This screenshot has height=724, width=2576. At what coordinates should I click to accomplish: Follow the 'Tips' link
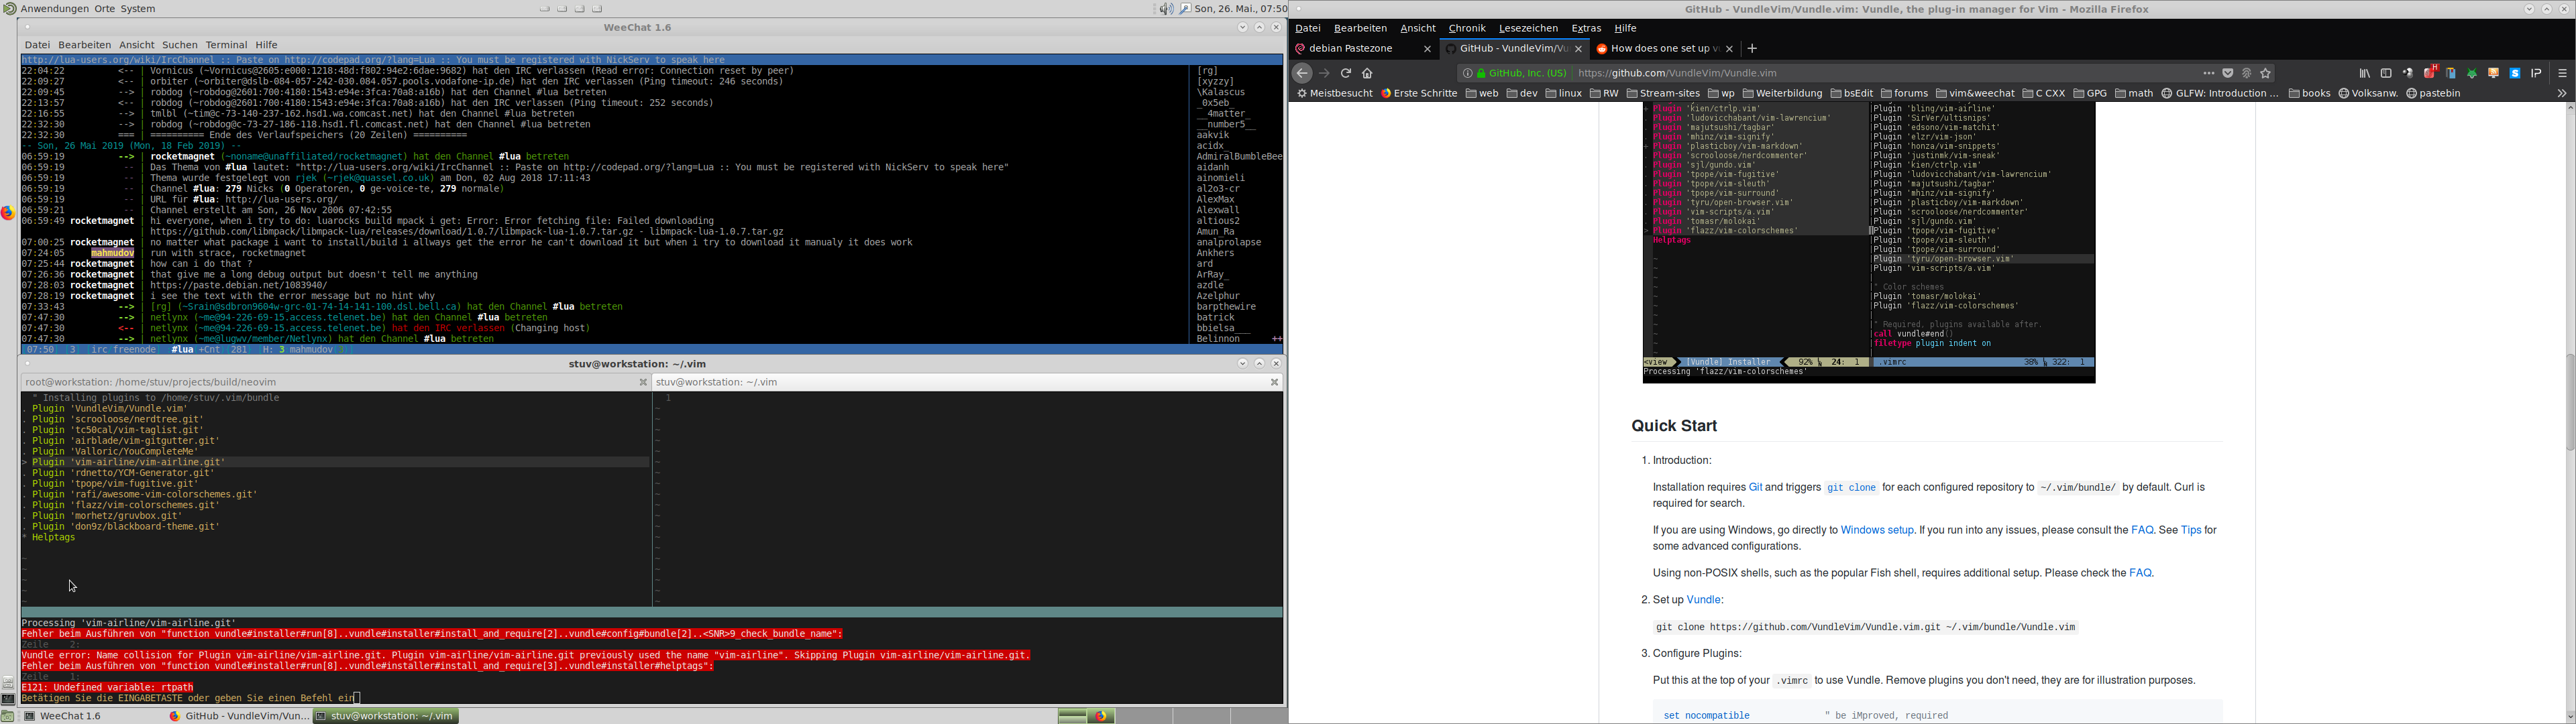[2191, 530]
